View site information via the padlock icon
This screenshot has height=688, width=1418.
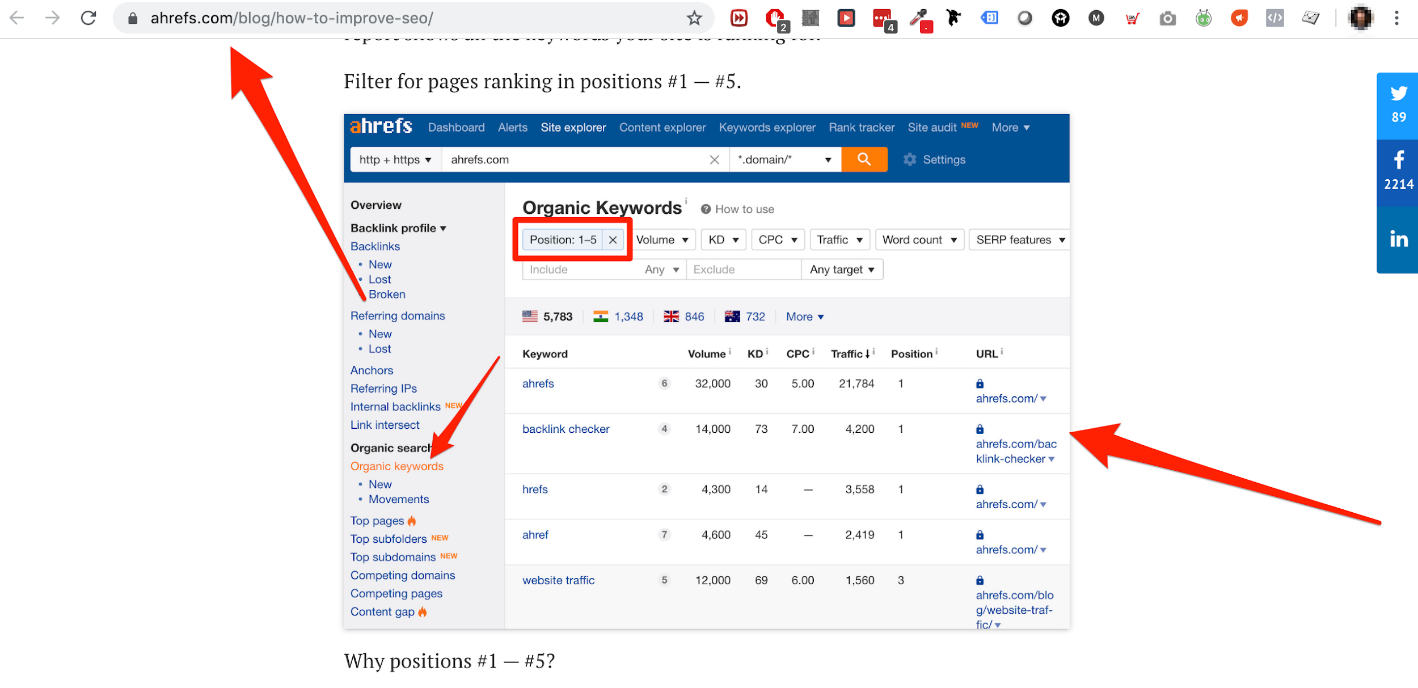[133, 18]
